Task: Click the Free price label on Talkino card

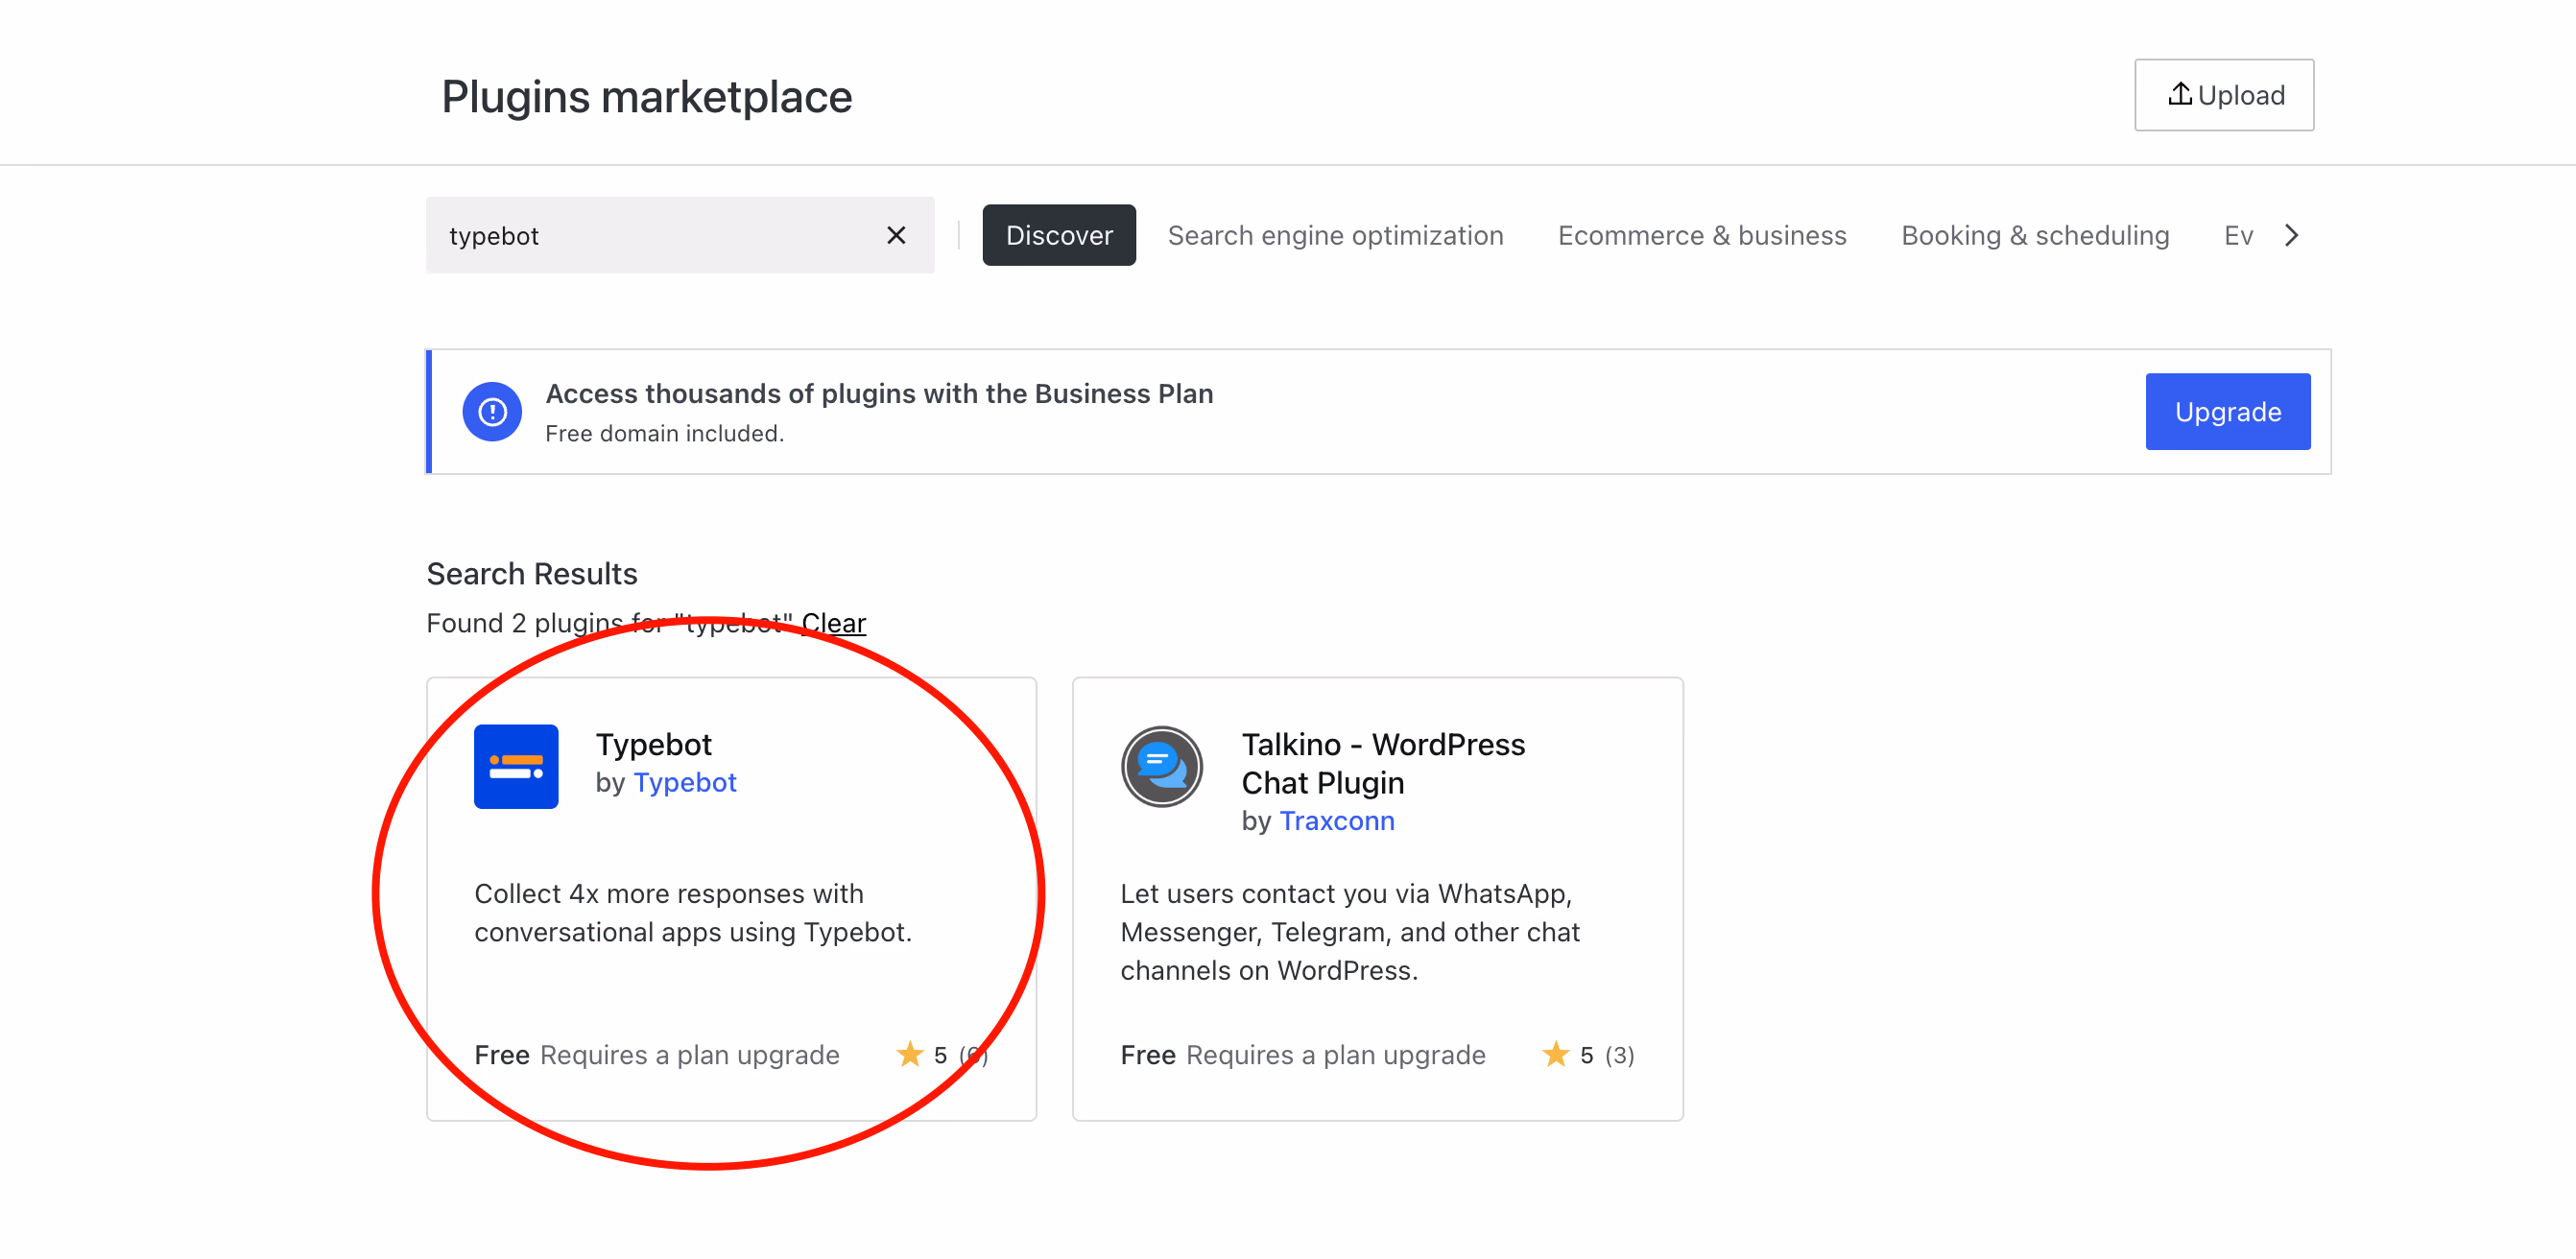Action: coord(1147,1054)
